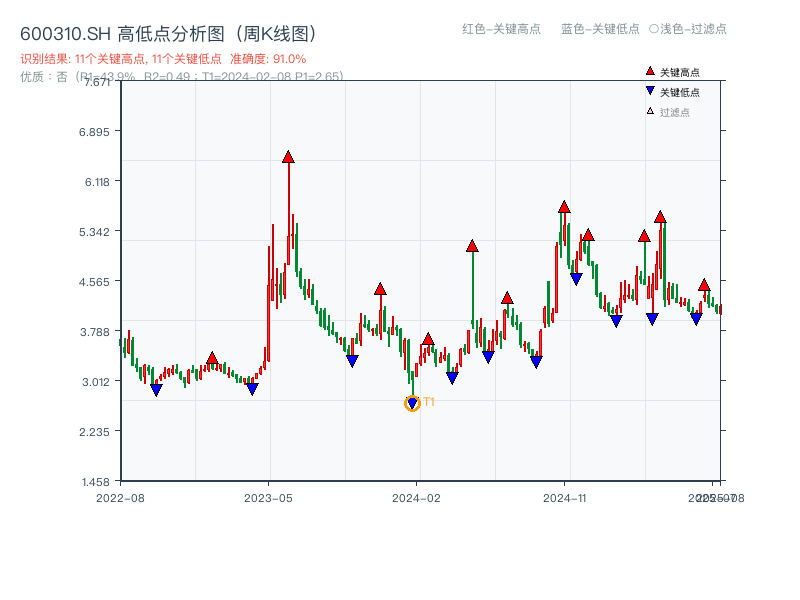
Task: Select the highest red peak marker near 2023-05
Action: (x=288, y=155)
